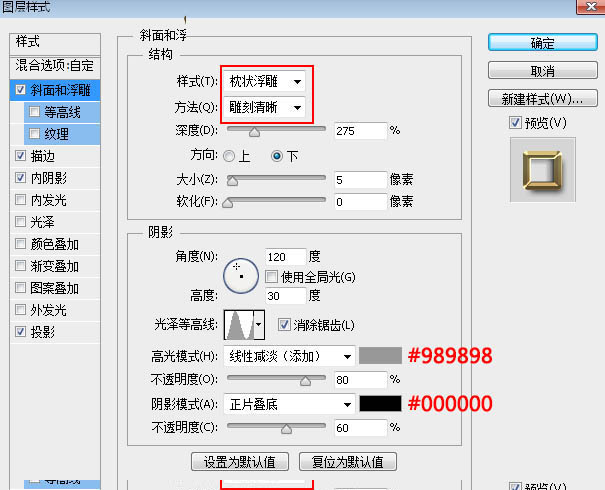Open the 内阴影 settings entry
The height and width of the screenshot is (490, 605).
tap(49, 178)
